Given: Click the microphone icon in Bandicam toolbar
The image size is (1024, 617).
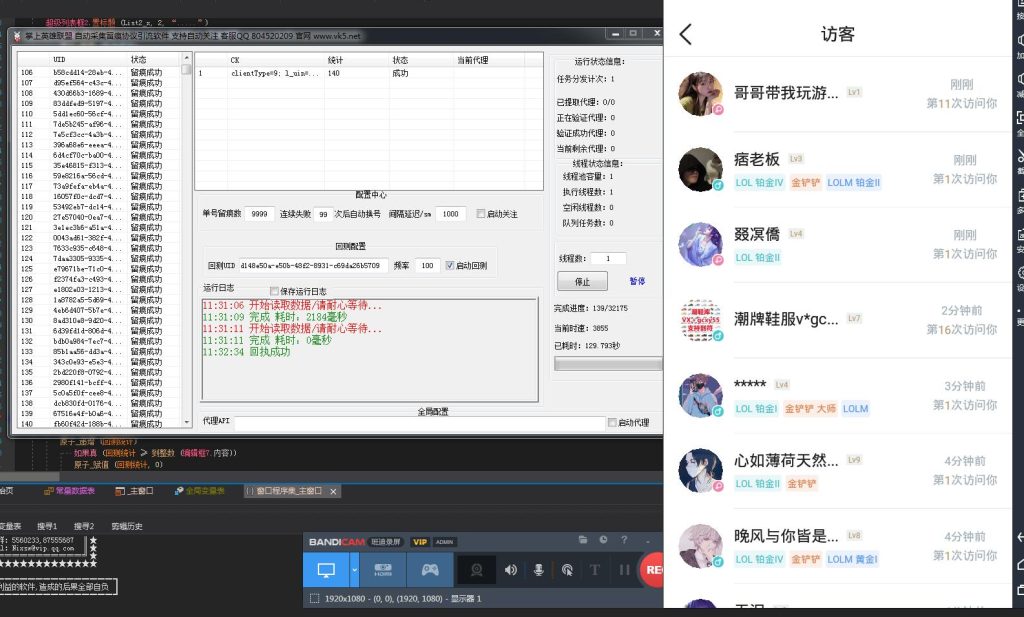Looking at the screenshot, I should [x=538, y=570].
